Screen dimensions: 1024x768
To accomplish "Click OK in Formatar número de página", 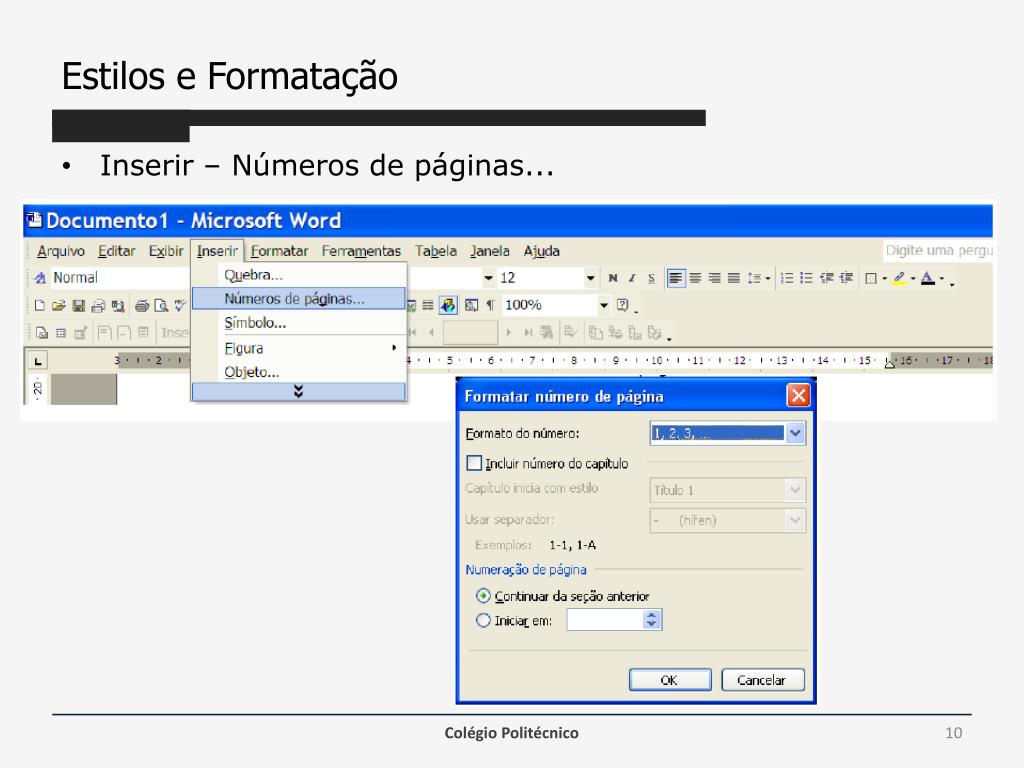I will click(x=670, y=680).
